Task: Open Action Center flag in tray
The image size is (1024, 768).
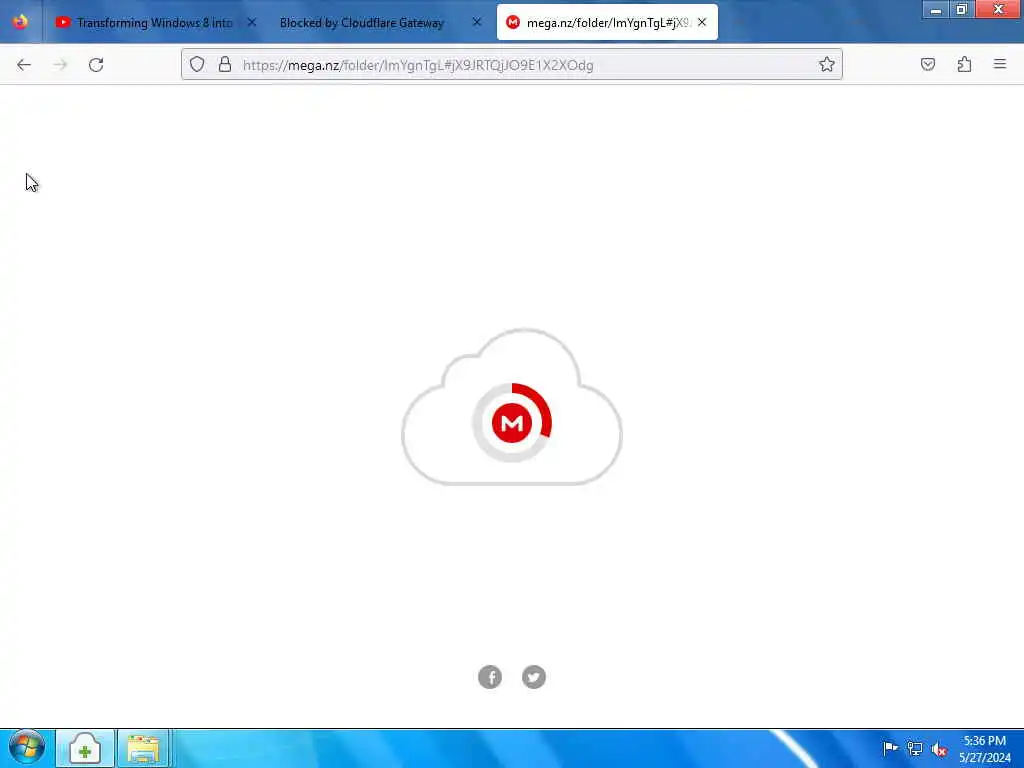Action: [x=889, y=748]
